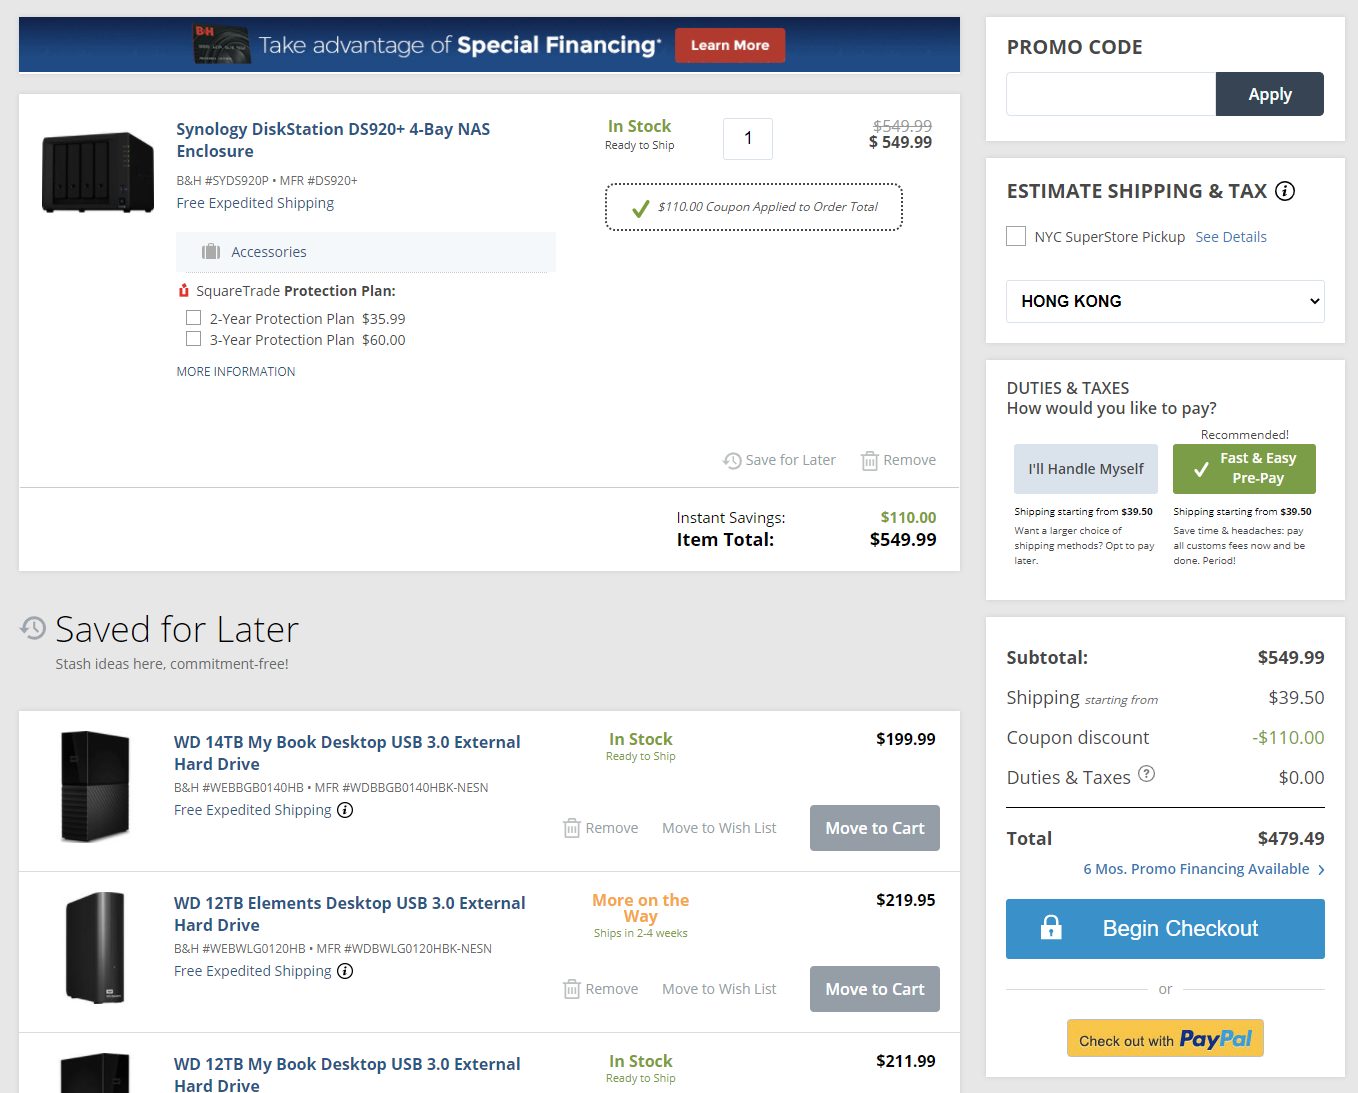Move WD 12TB Elements to cart
1358x1093 pixels.
[x=875, y=989]
